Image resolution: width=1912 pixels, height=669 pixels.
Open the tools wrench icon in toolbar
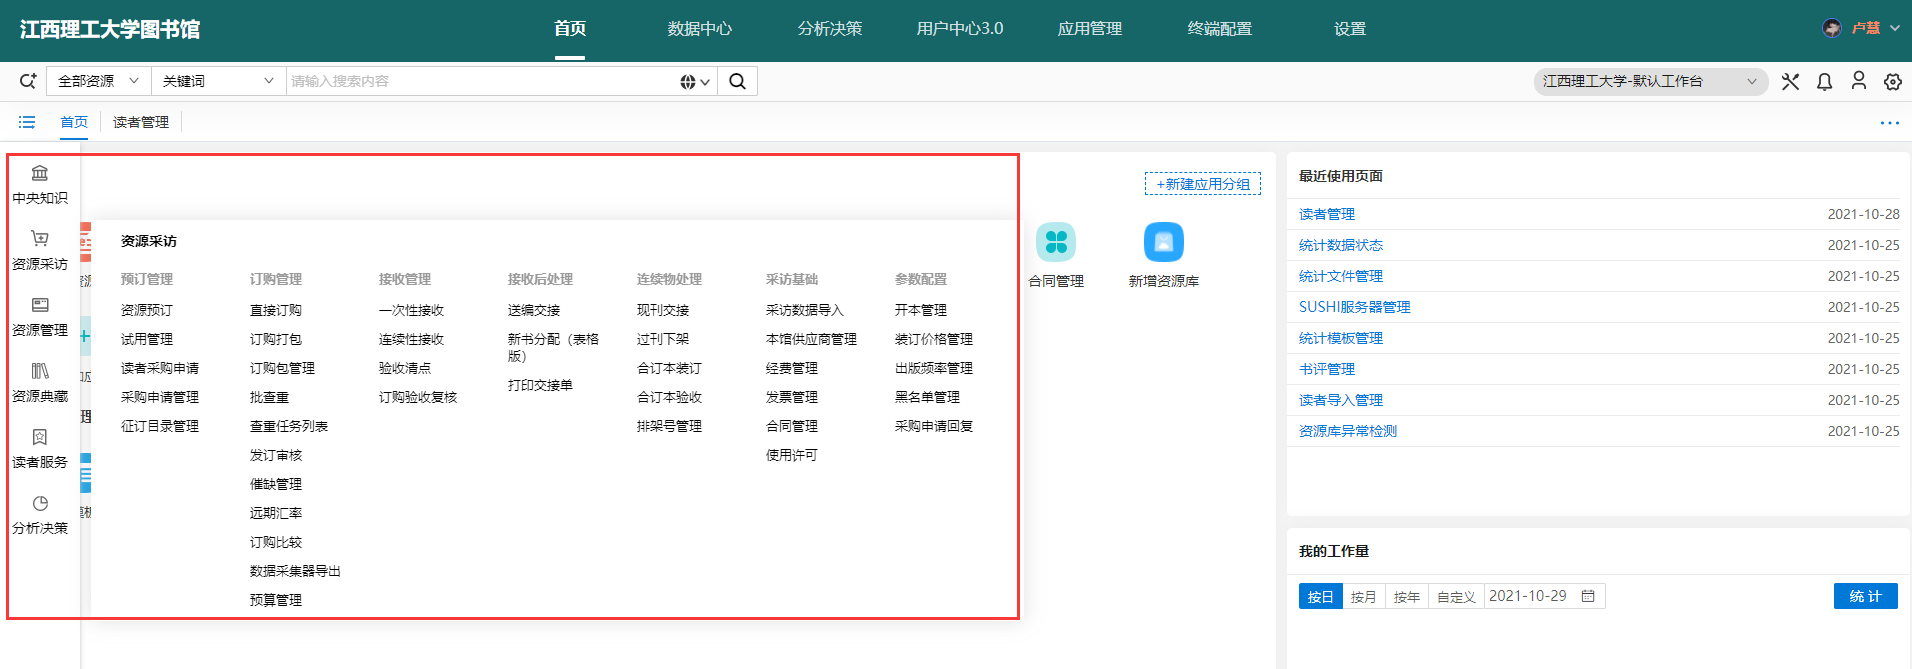[1790, 82]
